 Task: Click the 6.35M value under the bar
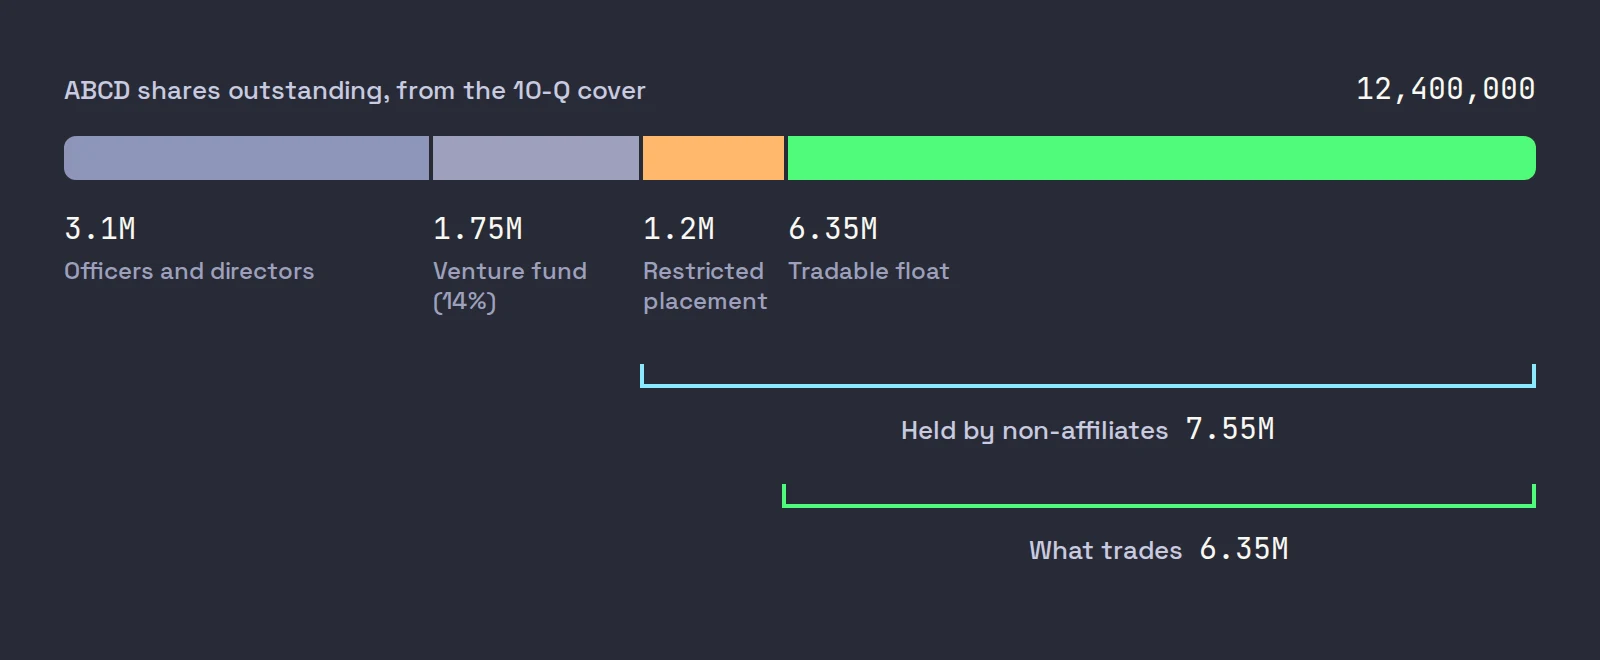click(x=833, y=229)
